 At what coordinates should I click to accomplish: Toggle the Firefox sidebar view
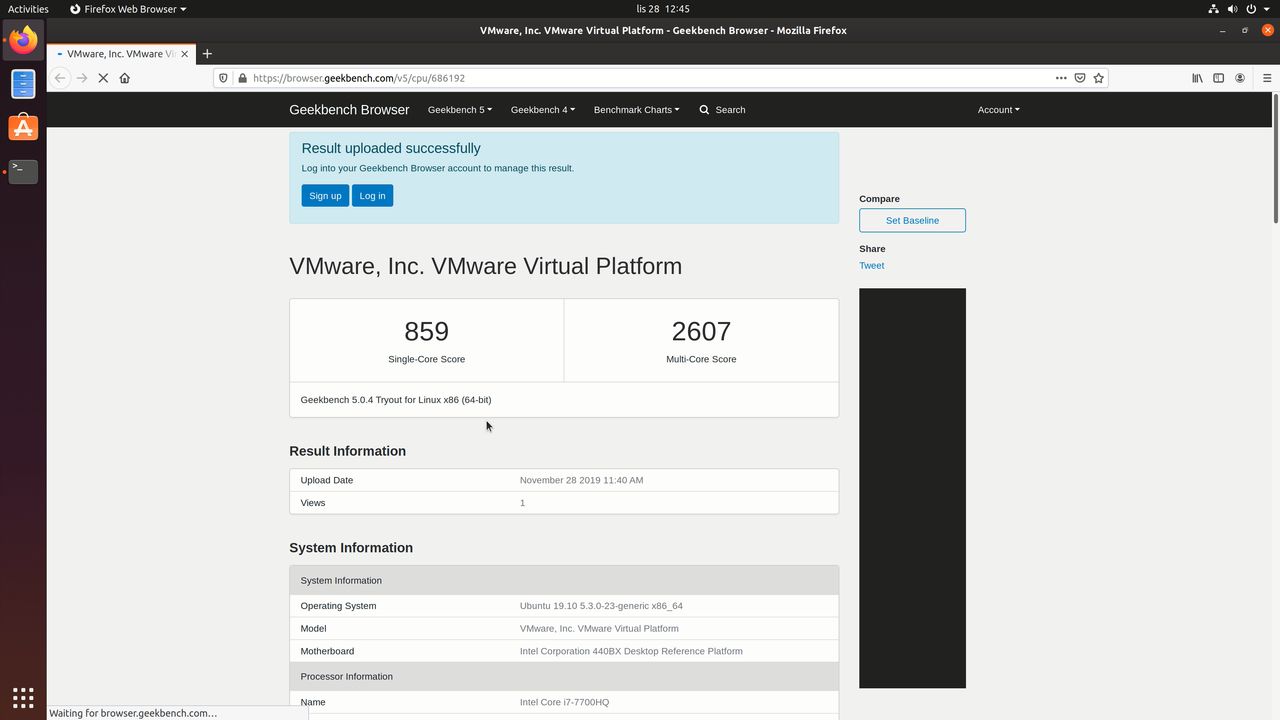tap(1218, 78)
